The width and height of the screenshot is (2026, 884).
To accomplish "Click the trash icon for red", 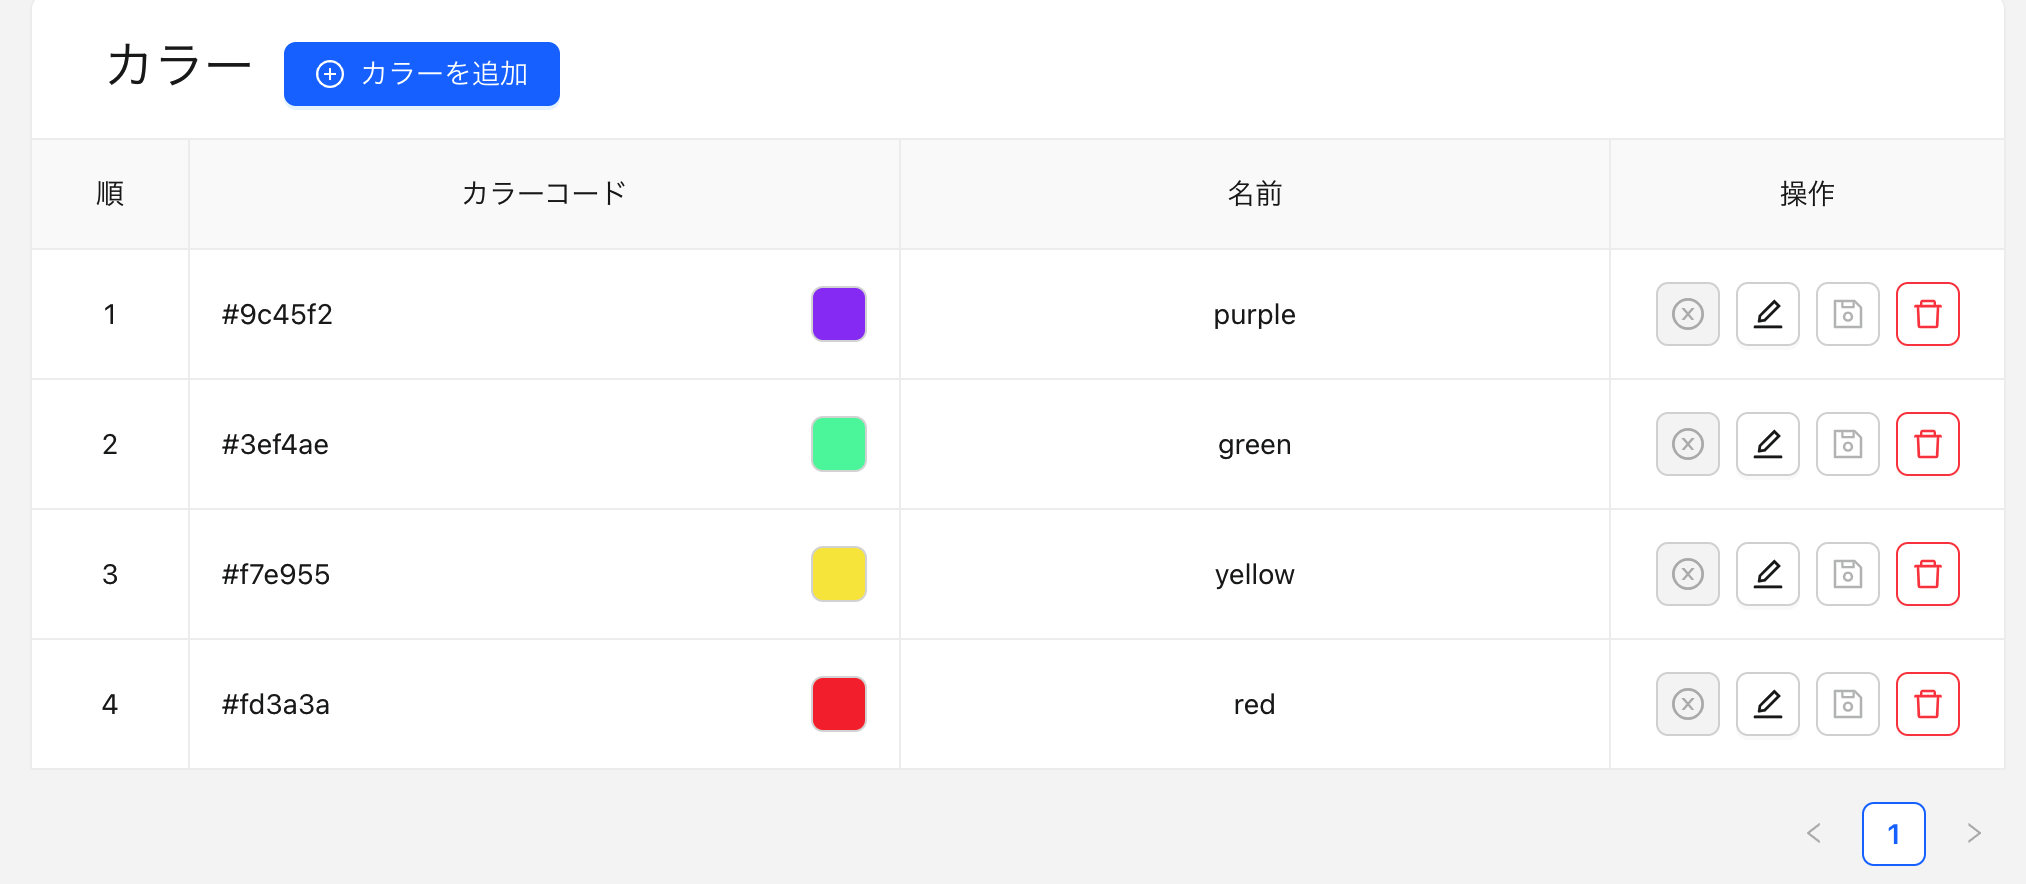I will click(1927, 704).
